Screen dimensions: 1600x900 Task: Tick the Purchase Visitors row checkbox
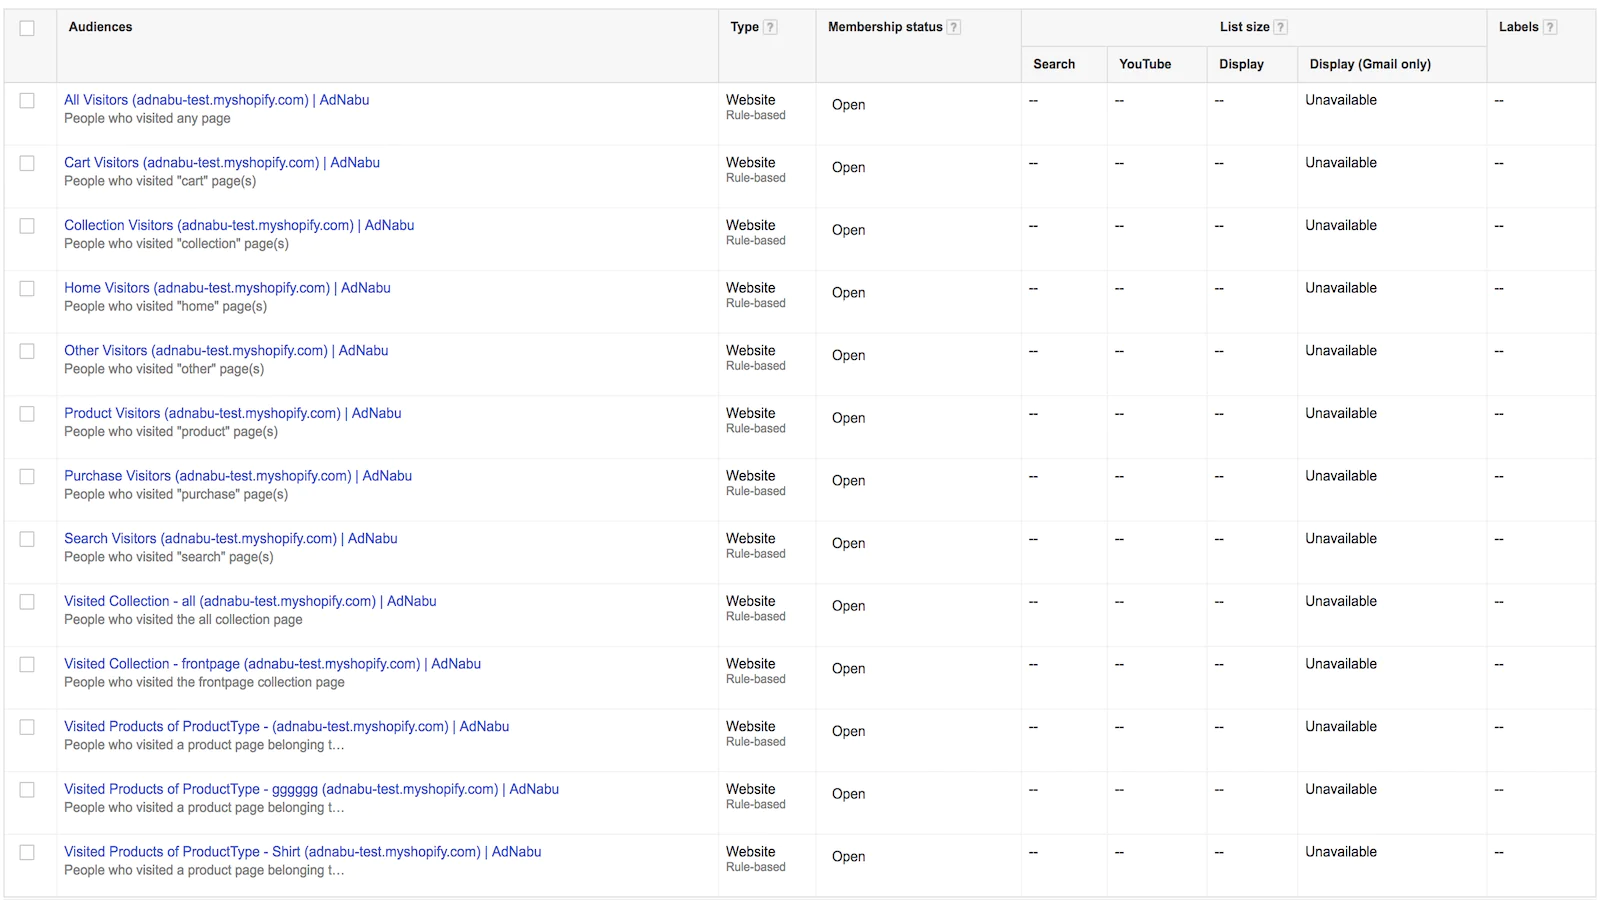click(27, 477)
